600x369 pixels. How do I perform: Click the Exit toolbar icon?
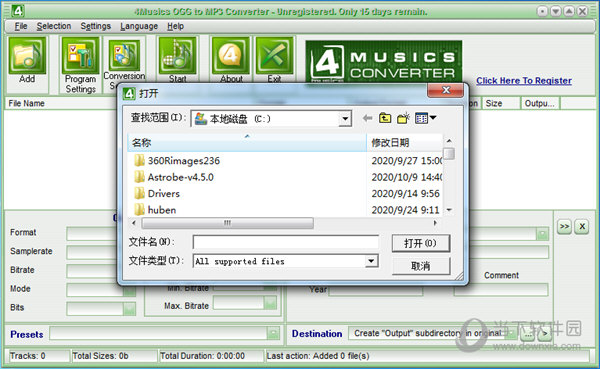(x=275, y=56)
